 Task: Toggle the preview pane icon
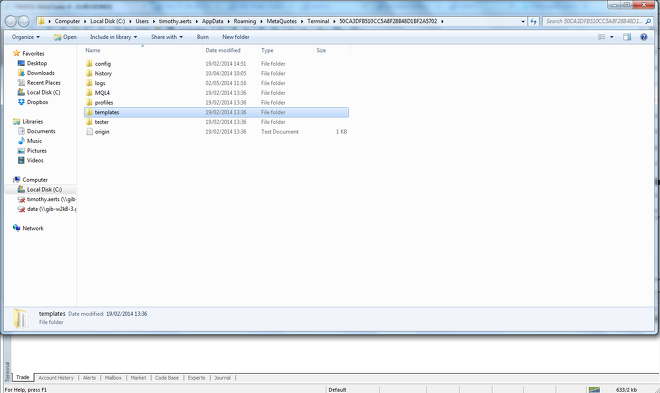(x=627, y=37)
